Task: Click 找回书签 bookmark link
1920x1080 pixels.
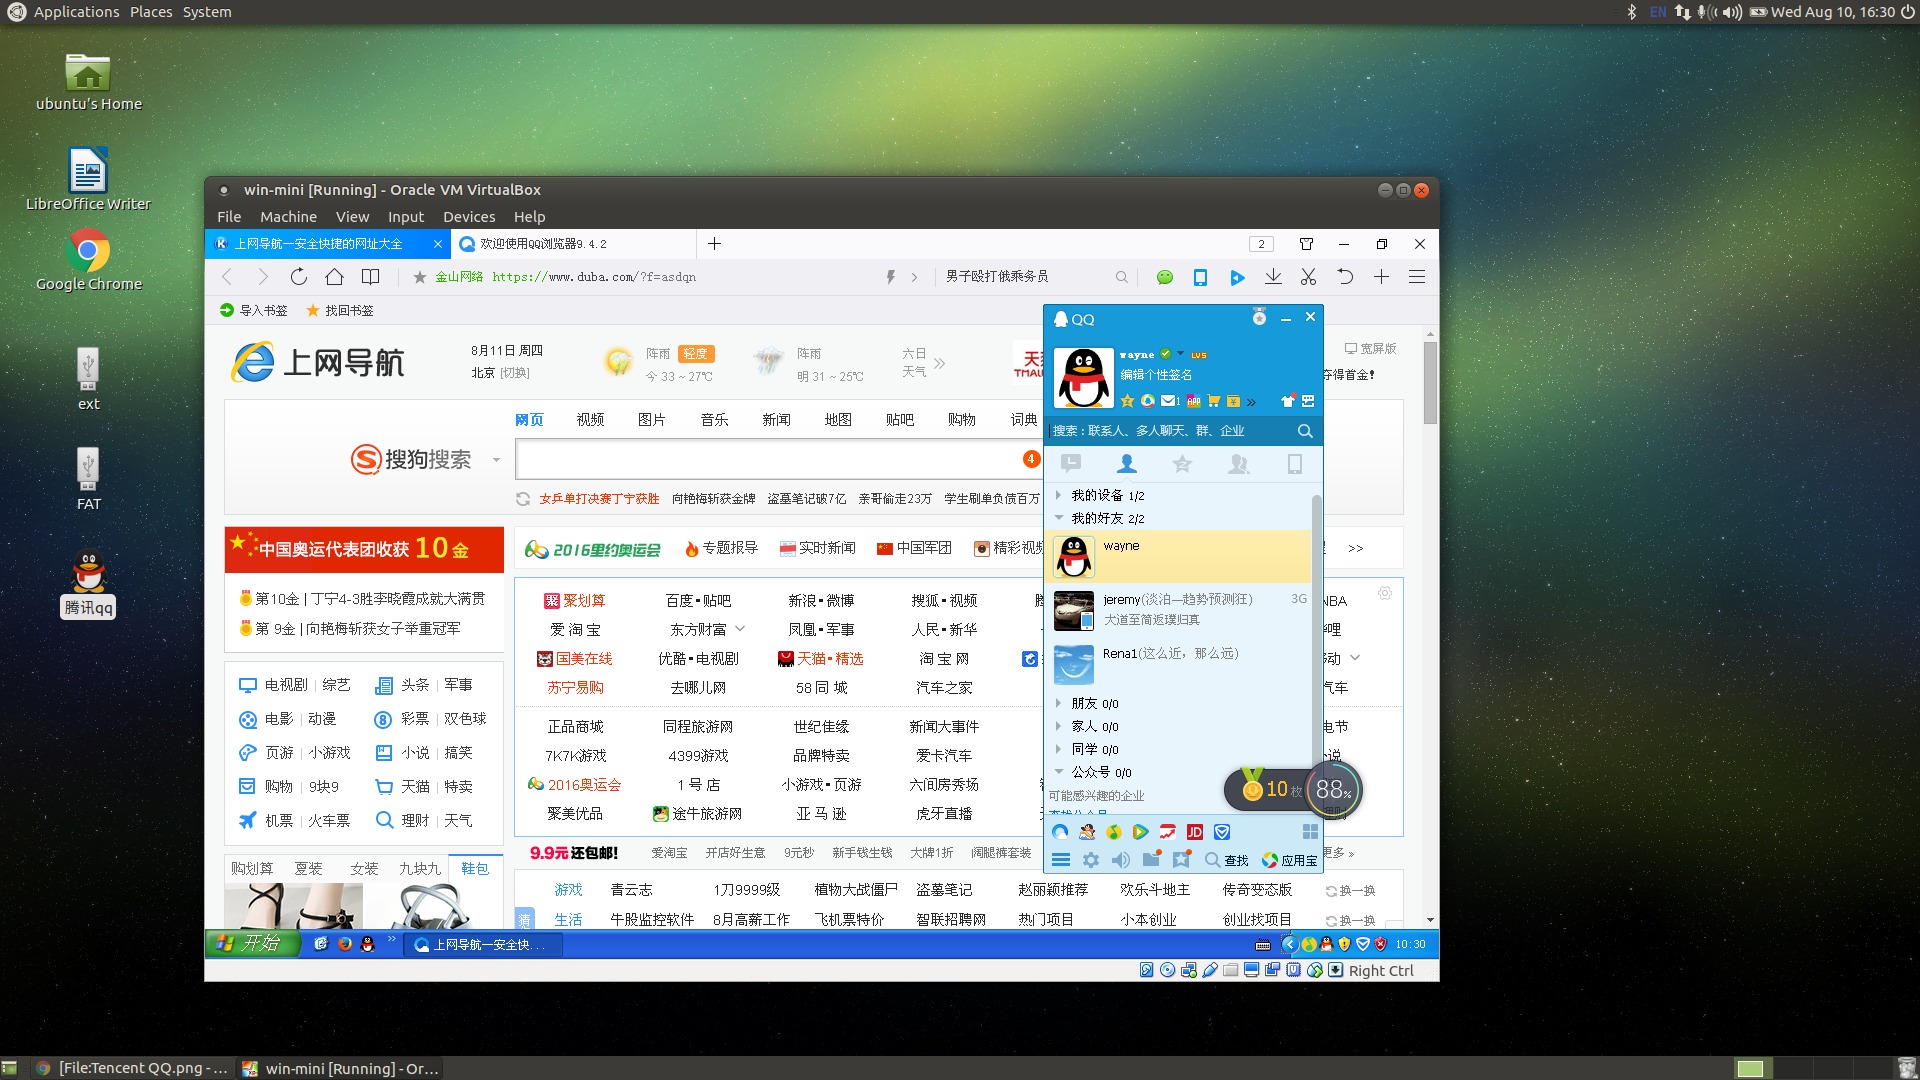Action: [340, 311]
